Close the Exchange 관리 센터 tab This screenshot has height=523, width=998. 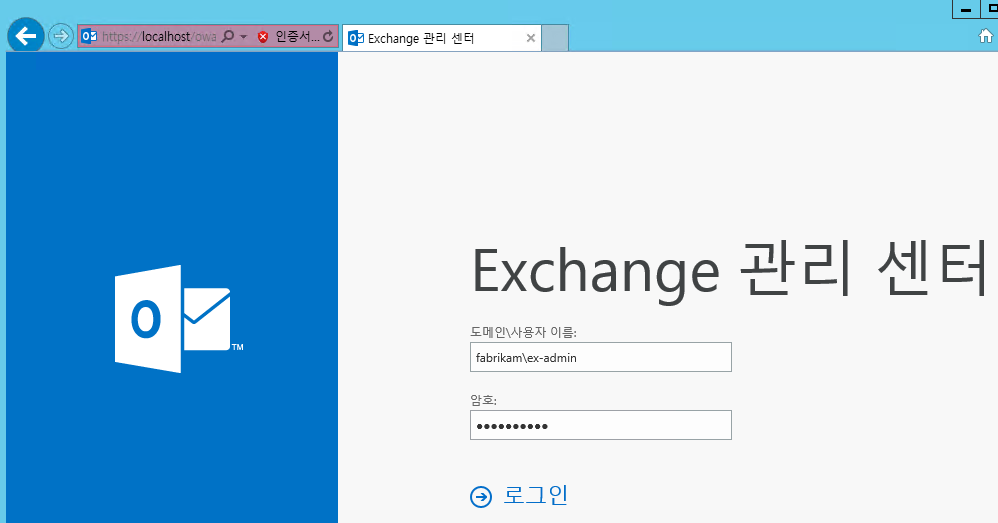coord(531,38)
